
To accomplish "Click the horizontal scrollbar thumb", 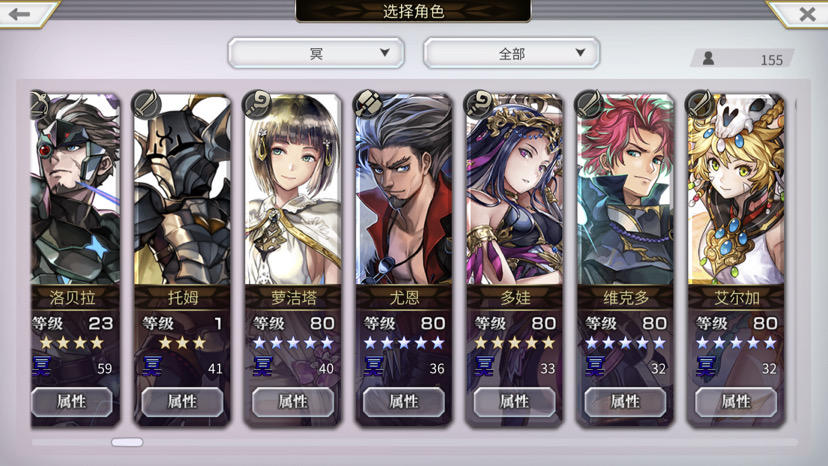I will (127, 442).
